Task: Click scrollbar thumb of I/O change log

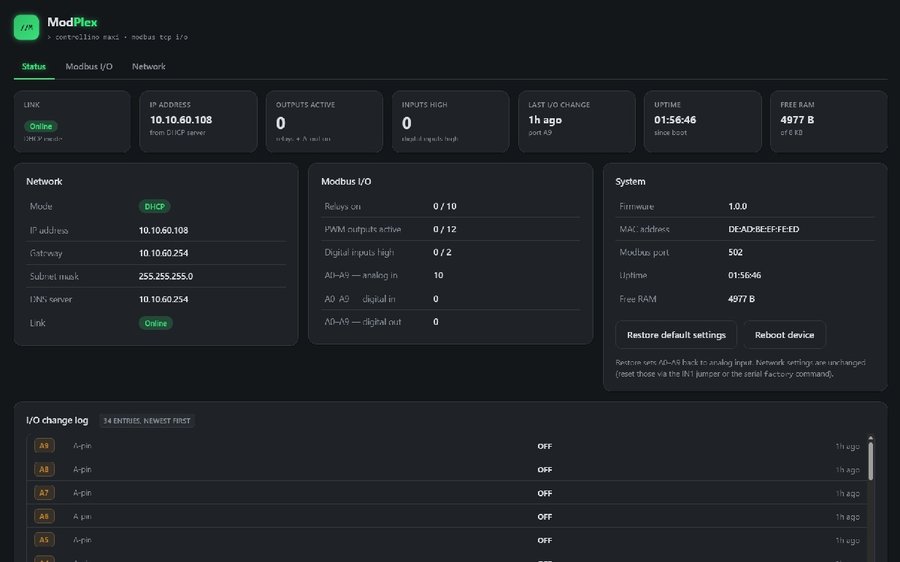Action: point(871,460)
